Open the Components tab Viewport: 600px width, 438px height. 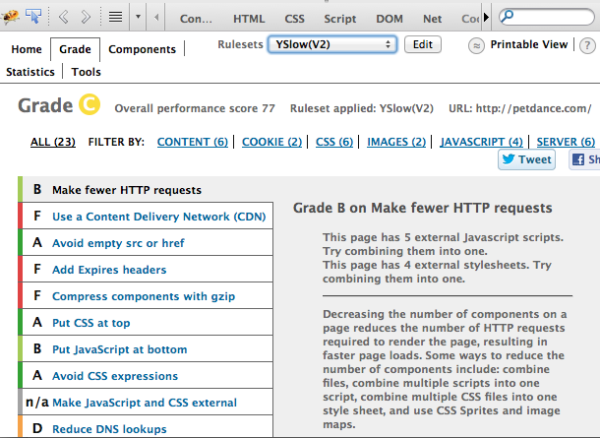coord(142,49)
